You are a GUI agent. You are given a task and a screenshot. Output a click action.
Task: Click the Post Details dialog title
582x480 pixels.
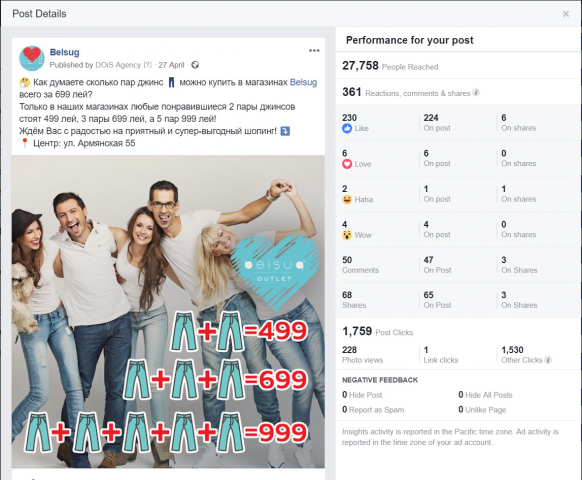click(39, 14)
